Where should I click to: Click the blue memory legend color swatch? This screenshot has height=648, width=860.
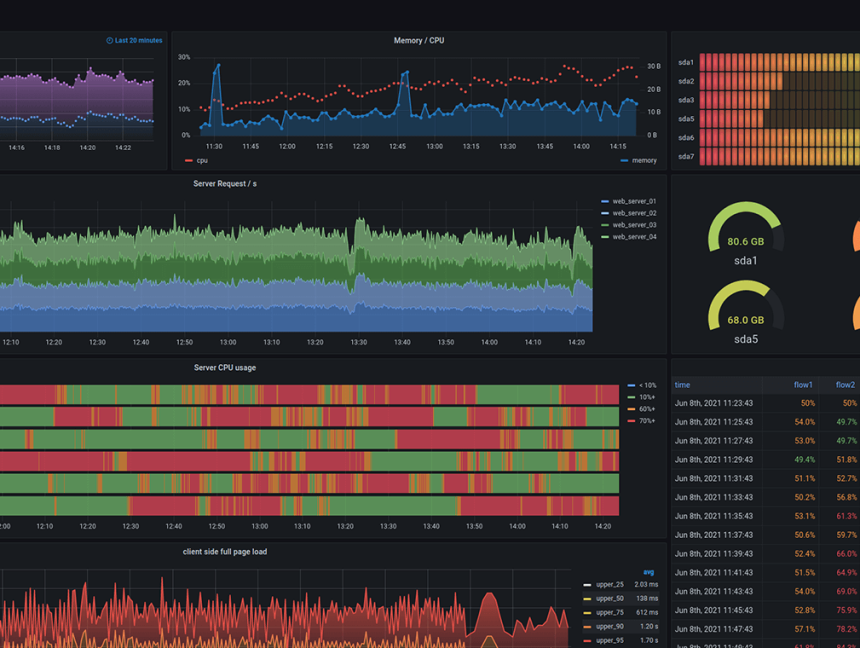pos(624,161)
